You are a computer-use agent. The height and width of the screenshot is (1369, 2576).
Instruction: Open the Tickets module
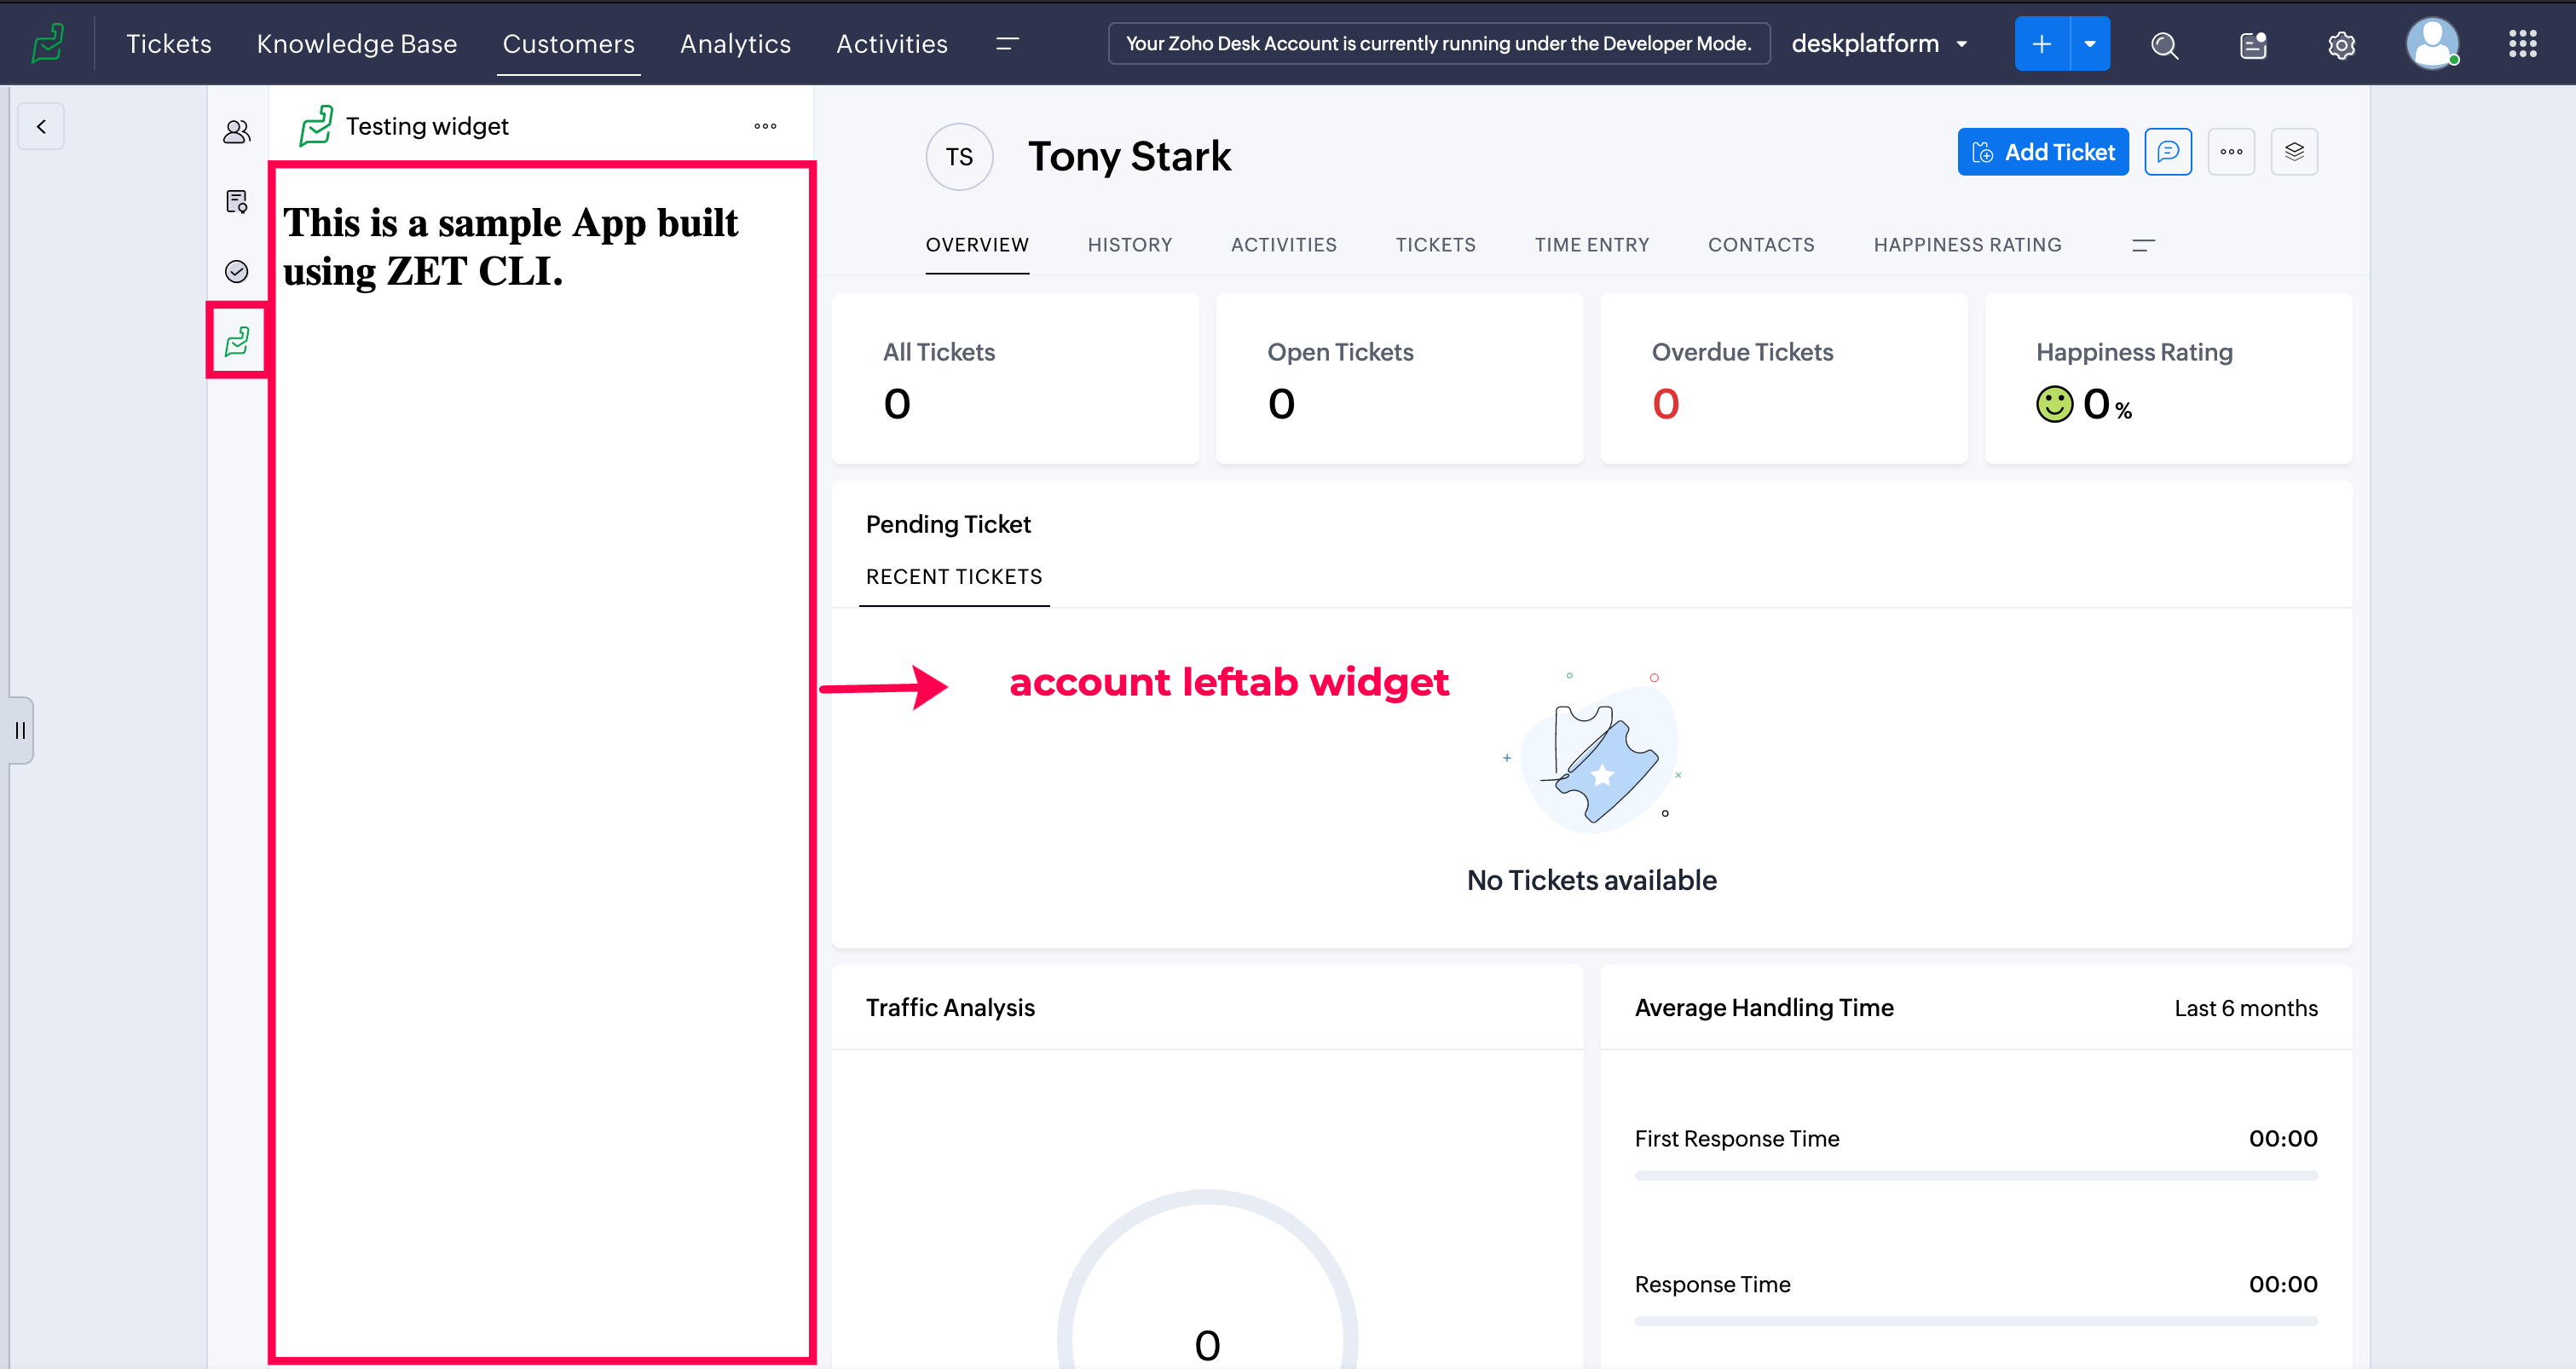pos(168,43)
